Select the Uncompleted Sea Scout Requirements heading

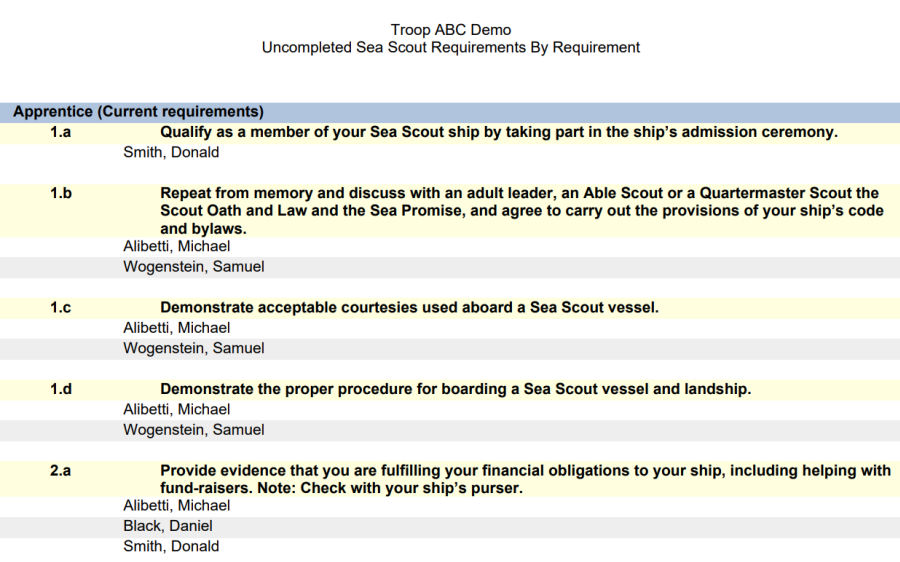(x=451, y=48)
